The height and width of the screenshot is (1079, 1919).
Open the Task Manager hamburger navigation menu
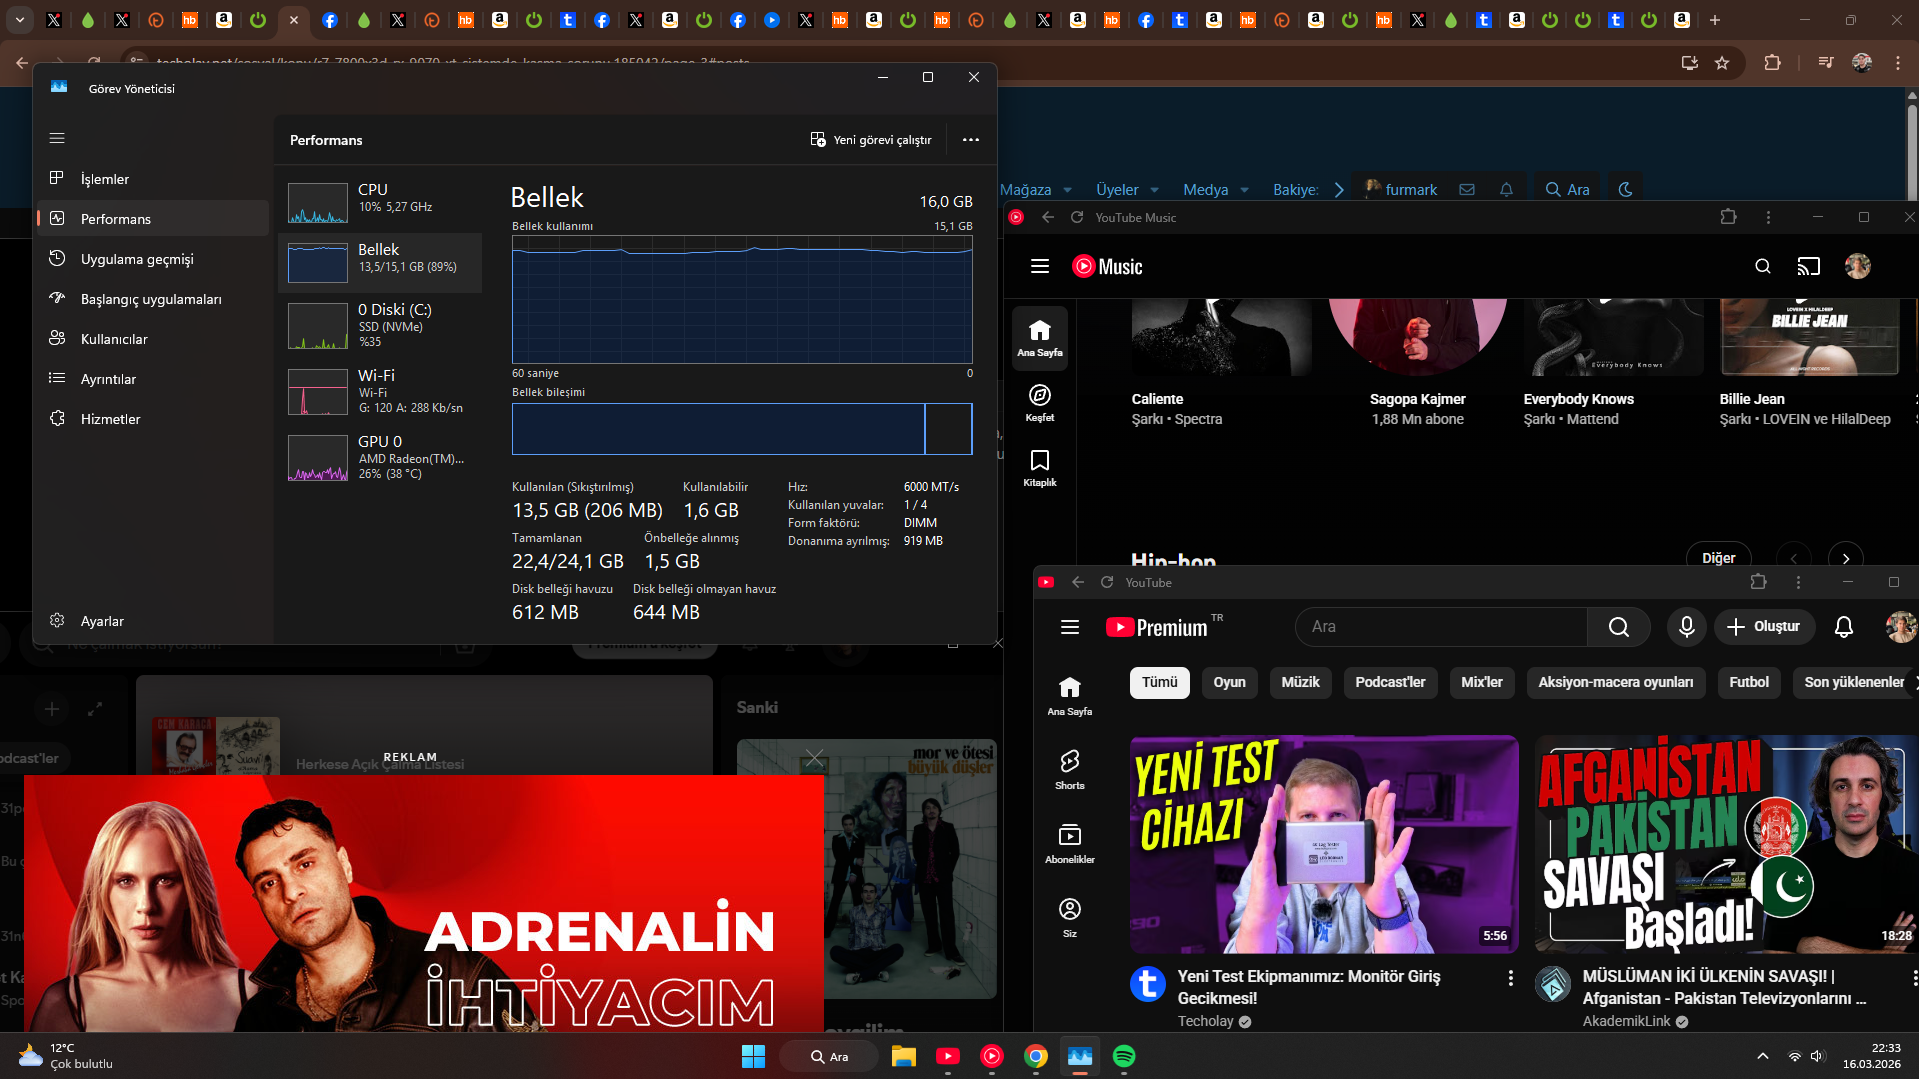[57, 138]
